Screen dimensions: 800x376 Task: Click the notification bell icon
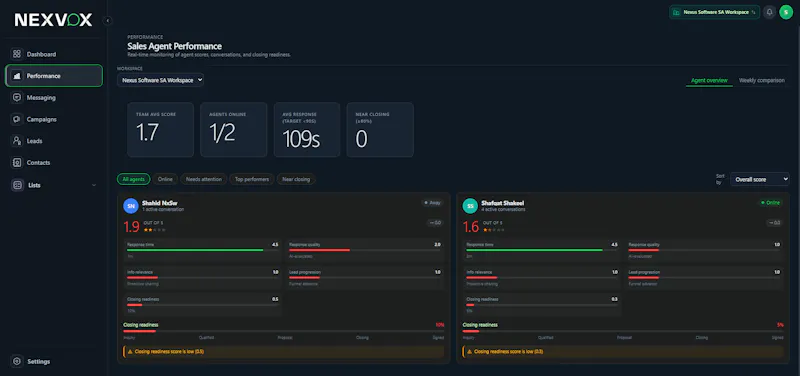pos(769,12)
